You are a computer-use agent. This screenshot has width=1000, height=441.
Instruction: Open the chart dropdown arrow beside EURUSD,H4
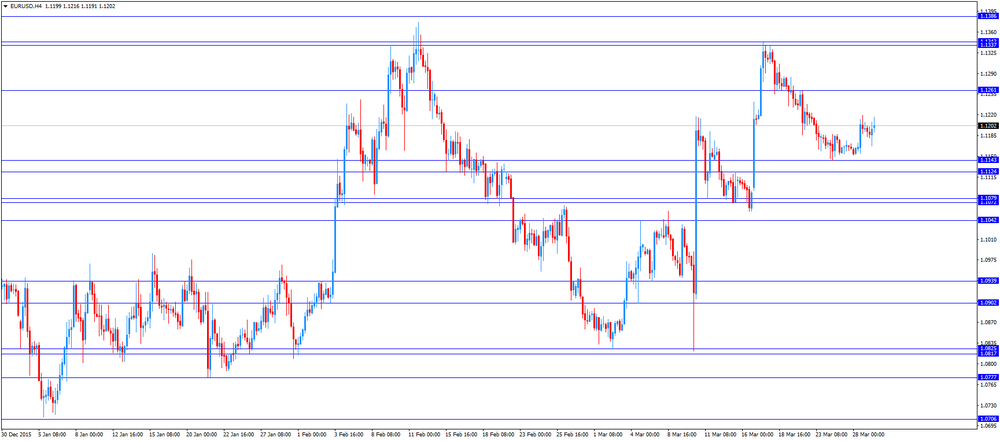coord(5,6)
